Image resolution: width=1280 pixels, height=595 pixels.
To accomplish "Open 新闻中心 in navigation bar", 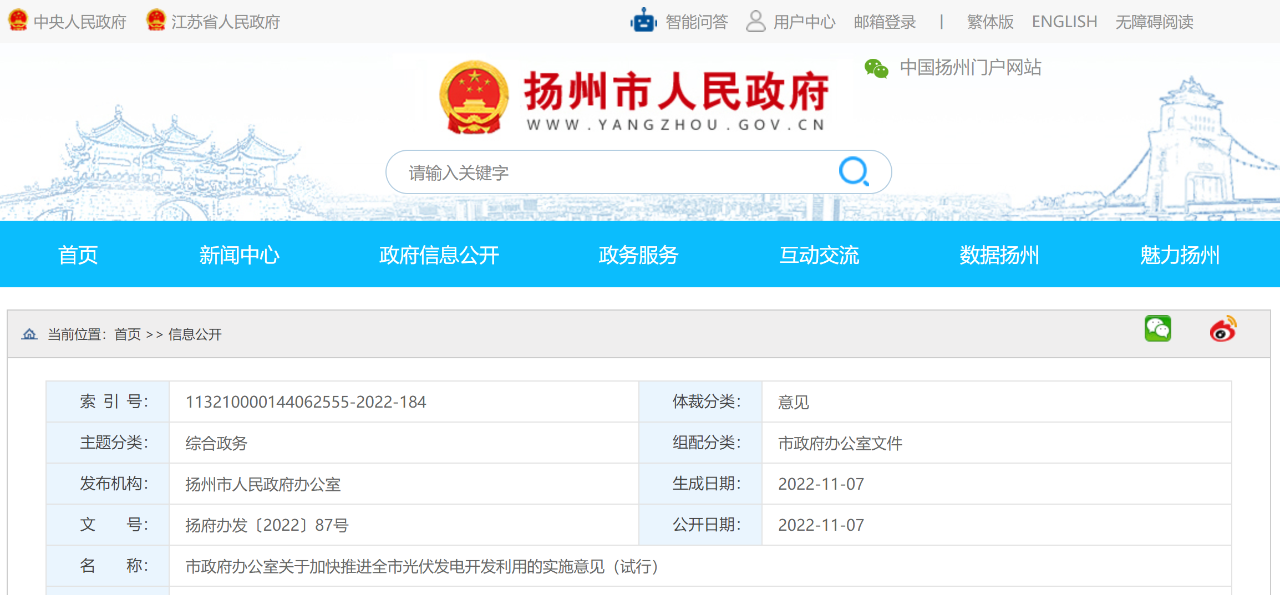I will point(239,255).
